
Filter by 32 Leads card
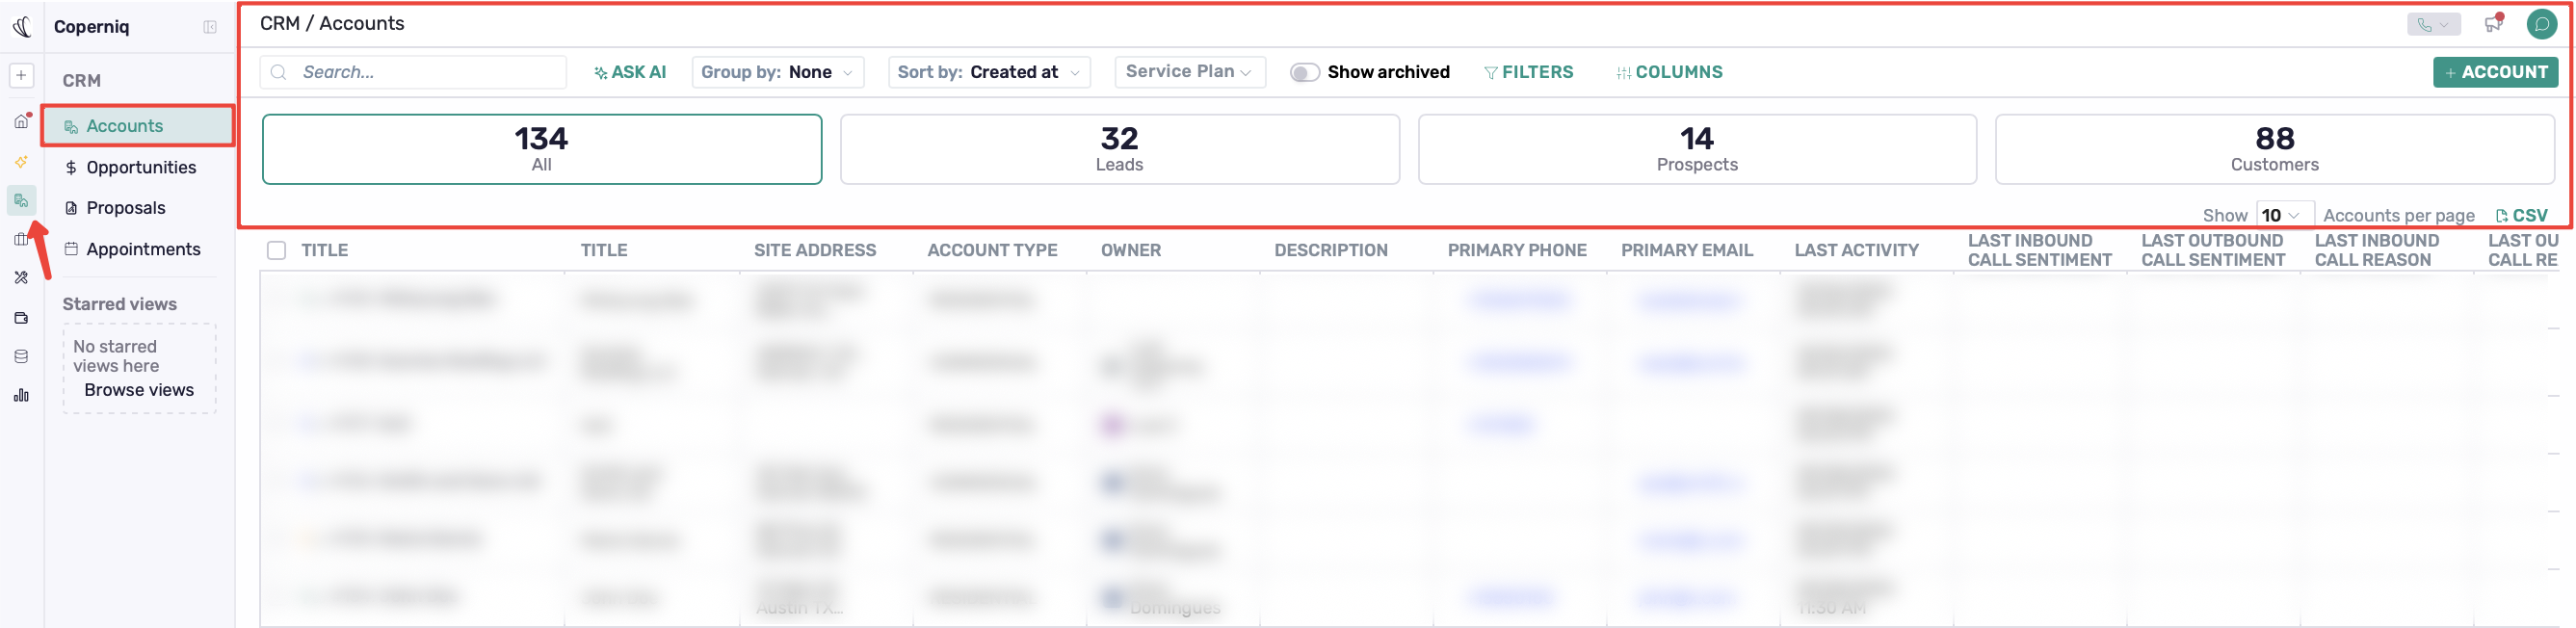pyautogui.click(x=1119, y=149)
